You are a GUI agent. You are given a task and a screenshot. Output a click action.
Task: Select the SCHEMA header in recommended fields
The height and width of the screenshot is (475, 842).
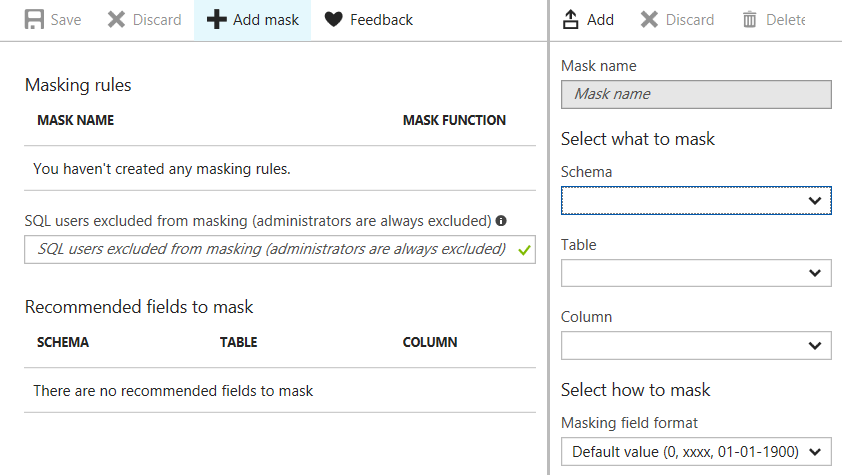pos(63,342)
